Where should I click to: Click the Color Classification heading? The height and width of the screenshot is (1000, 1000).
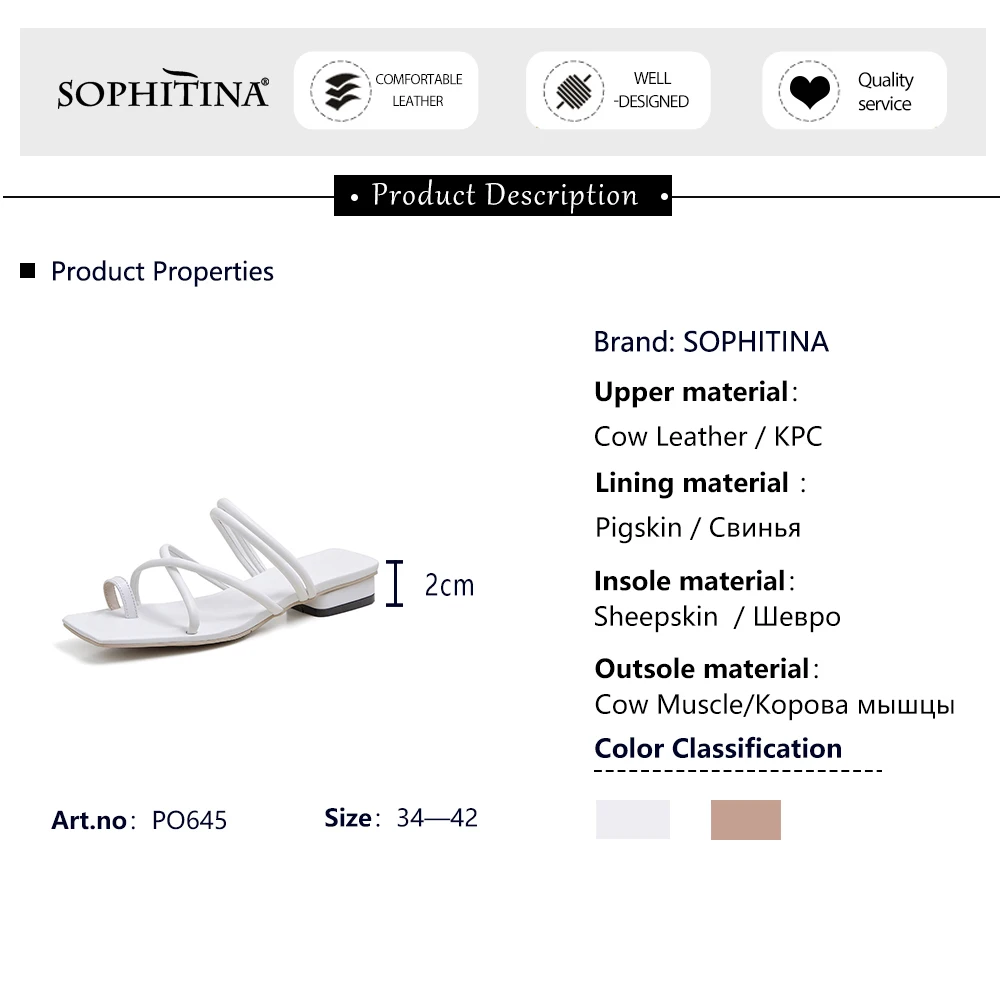[718, 748]
